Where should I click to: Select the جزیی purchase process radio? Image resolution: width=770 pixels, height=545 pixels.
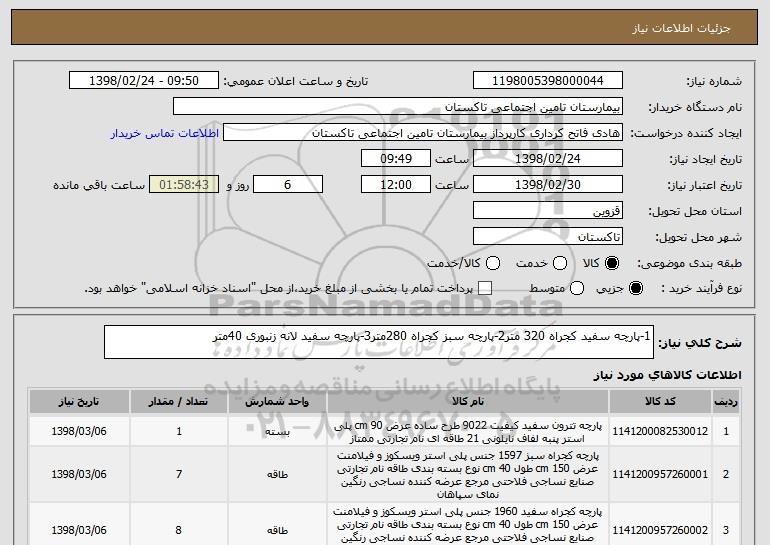[x=635, y=288]
